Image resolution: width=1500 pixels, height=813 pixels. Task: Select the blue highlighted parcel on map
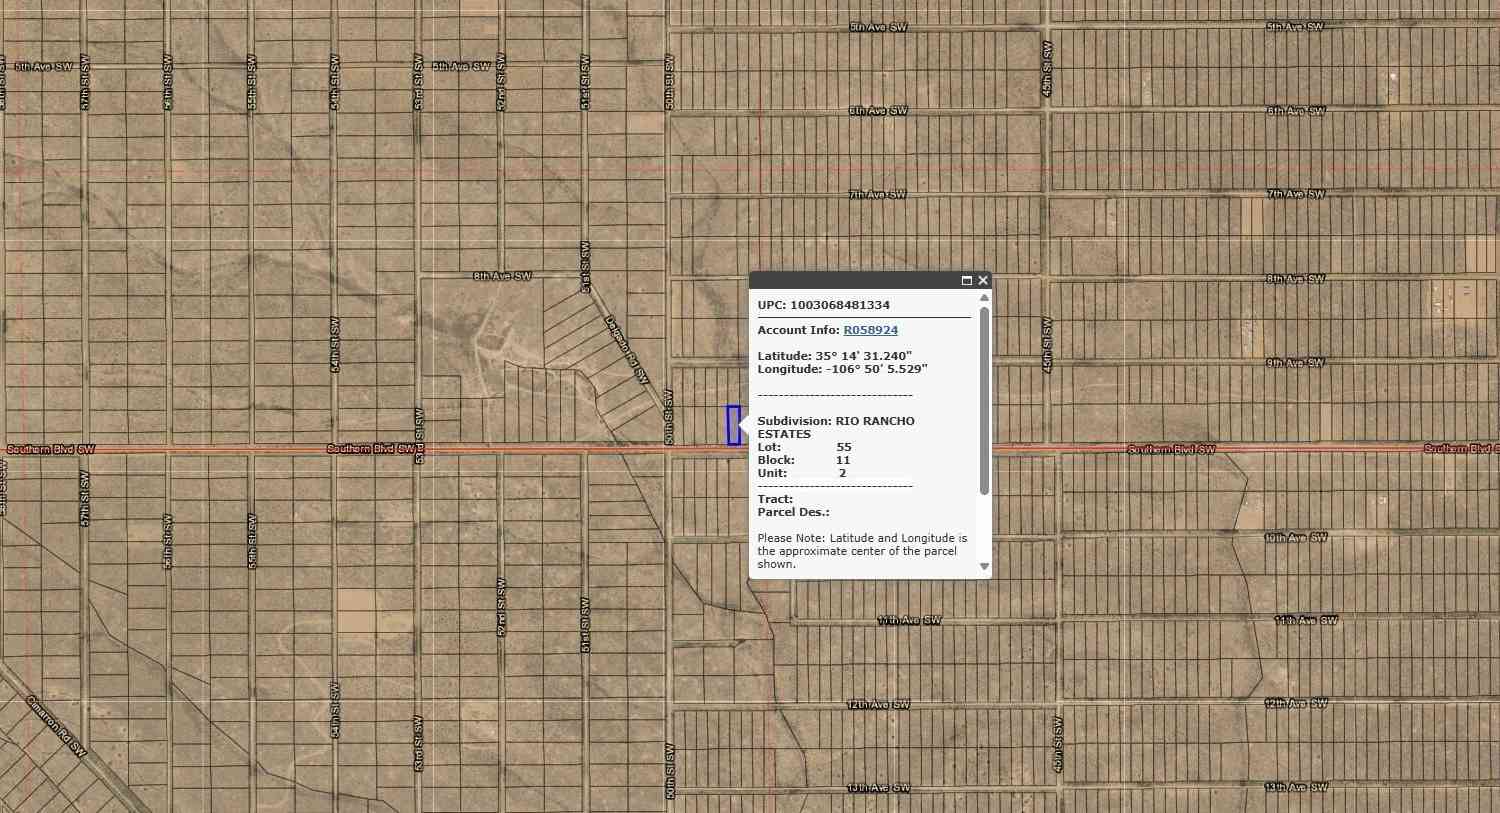[734, 425]
